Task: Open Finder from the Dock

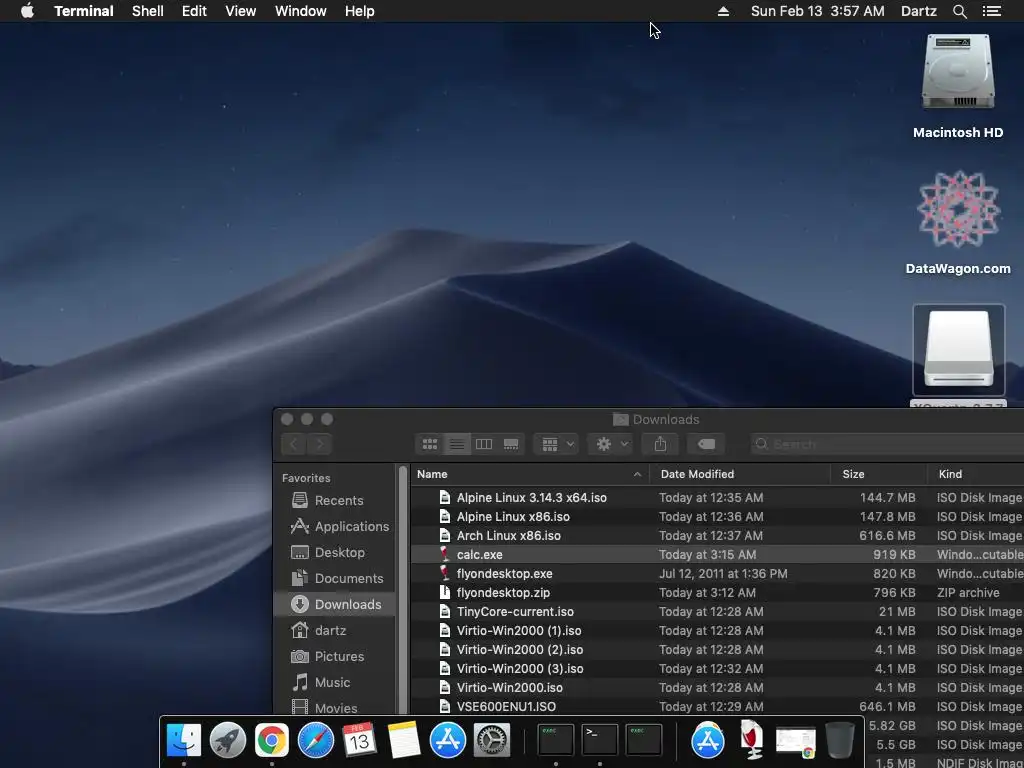Action: pyautogui.click(x=184, y=740)
